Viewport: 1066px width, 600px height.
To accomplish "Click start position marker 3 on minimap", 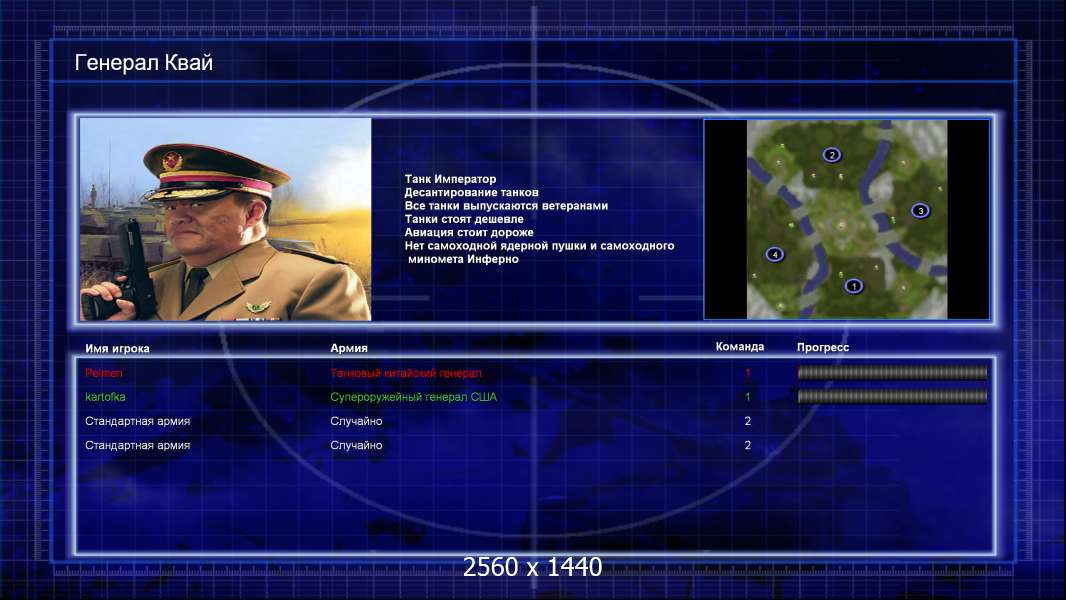I will click(x=921, y=211).
